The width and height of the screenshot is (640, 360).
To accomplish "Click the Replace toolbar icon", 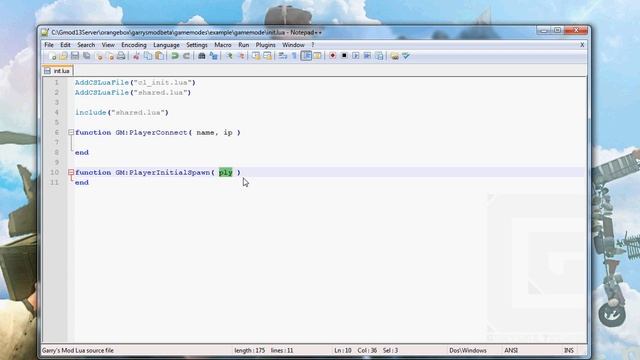I will point(213,56).
